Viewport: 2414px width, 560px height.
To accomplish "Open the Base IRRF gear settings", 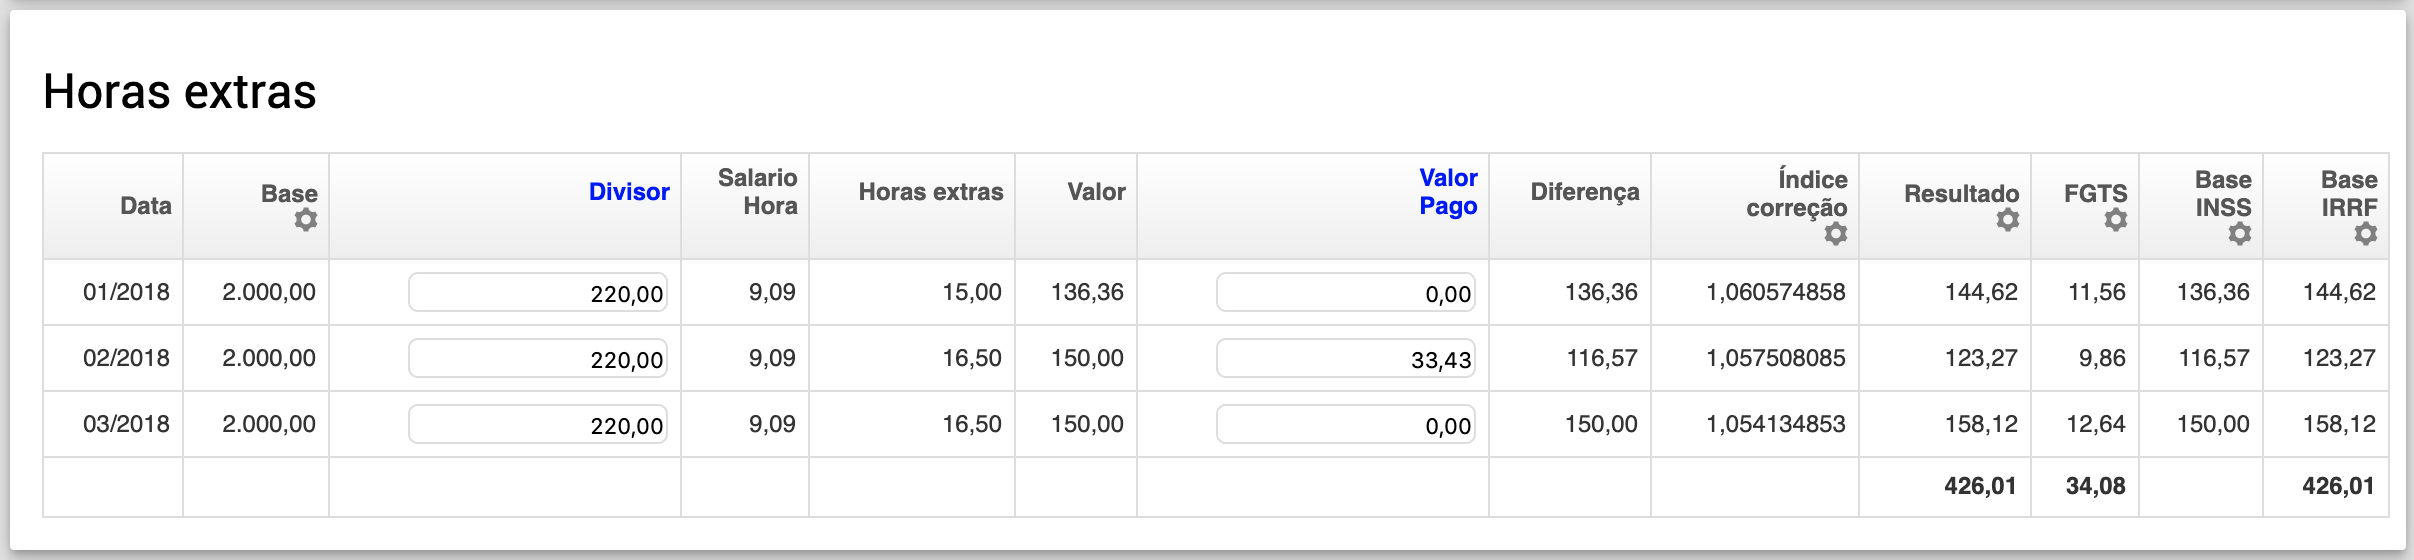I will point(2365,234).
